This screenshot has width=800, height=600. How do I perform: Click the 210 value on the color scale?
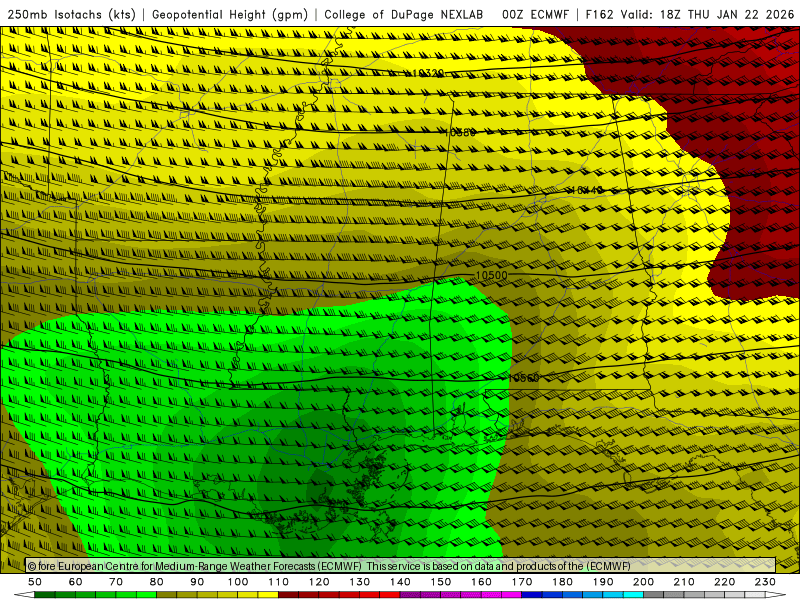pyautogui.click(x=684, y=582)
